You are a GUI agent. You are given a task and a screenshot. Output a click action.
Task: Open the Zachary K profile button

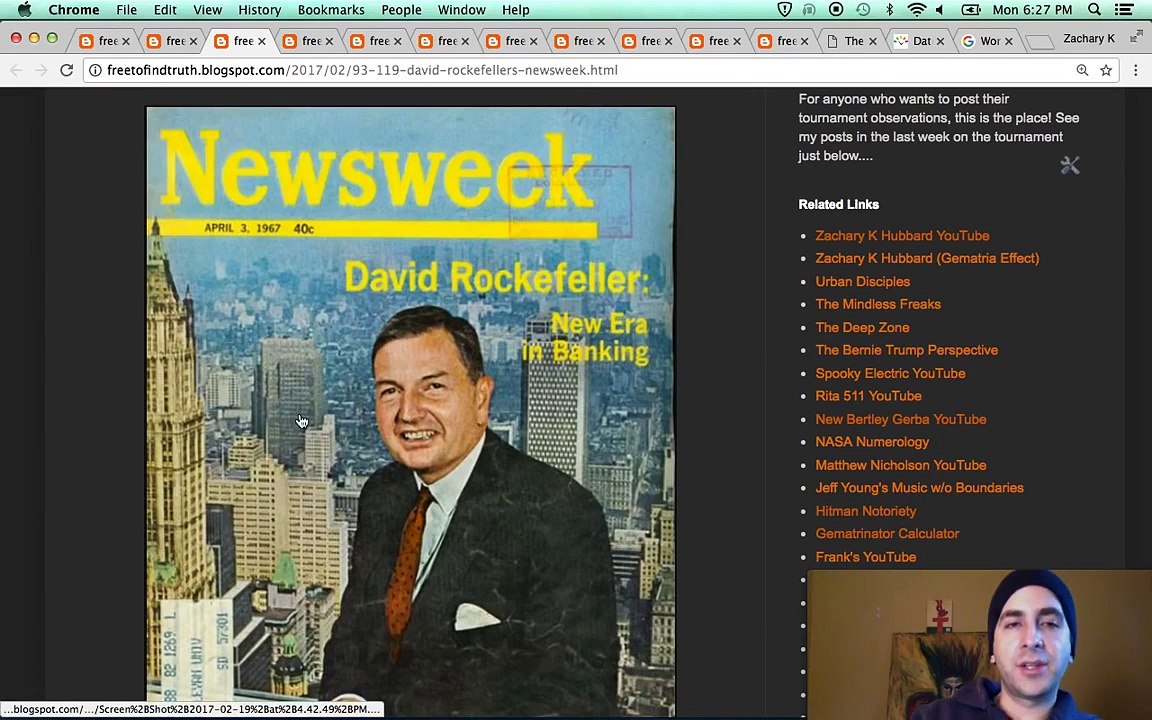tap(1089, 39)
